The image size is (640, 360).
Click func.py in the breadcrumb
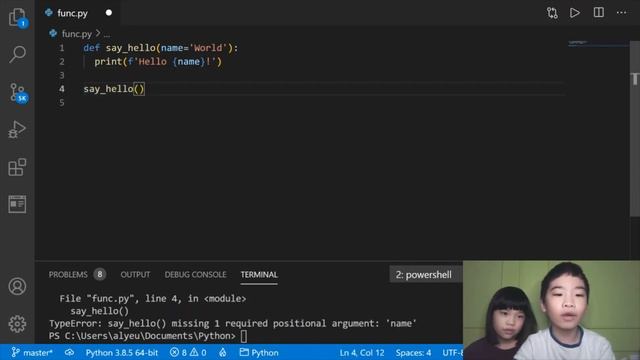tap(76, 34)
